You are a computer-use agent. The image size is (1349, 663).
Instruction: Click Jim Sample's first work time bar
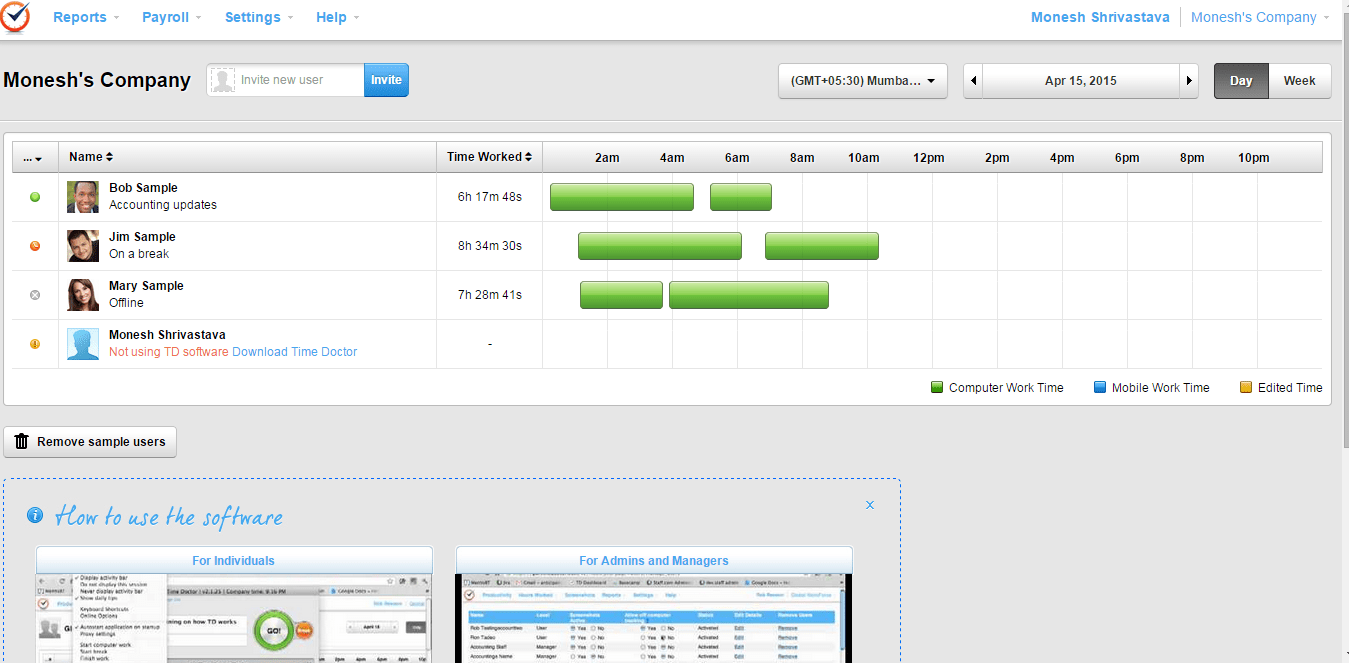pyautogui.click(x=660, y=246)
